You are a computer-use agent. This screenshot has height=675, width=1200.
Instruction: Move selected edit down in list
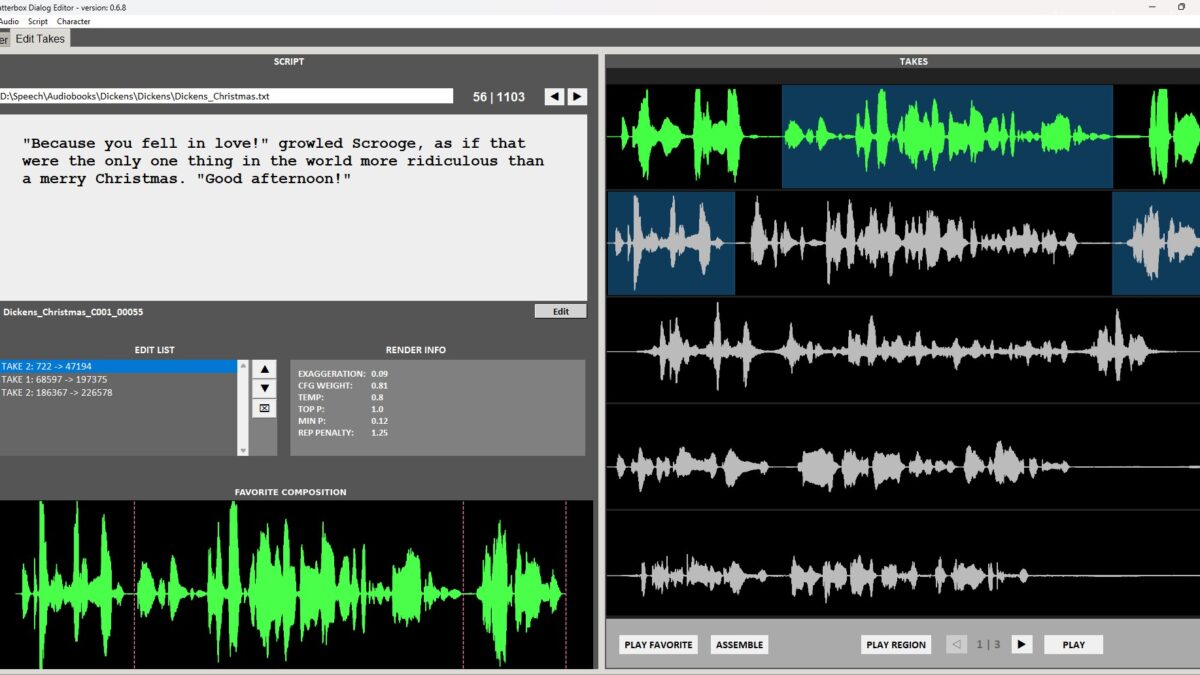point(264,388)
